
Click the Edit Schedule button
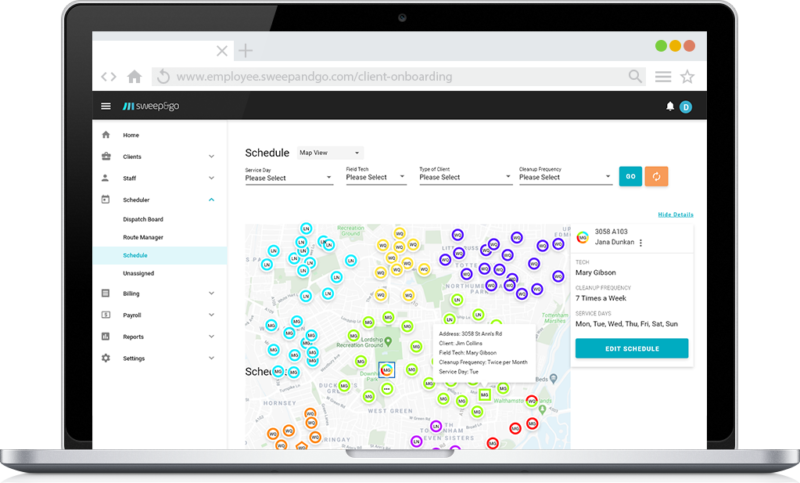631,348
